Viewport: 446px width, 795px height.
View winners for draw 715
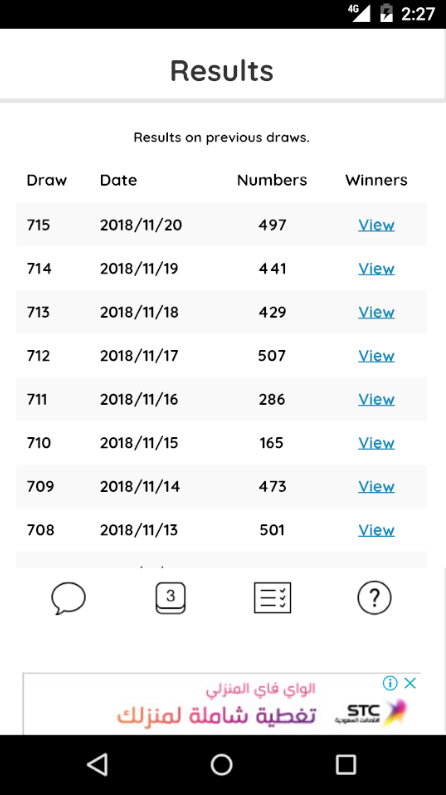point(376,225)
